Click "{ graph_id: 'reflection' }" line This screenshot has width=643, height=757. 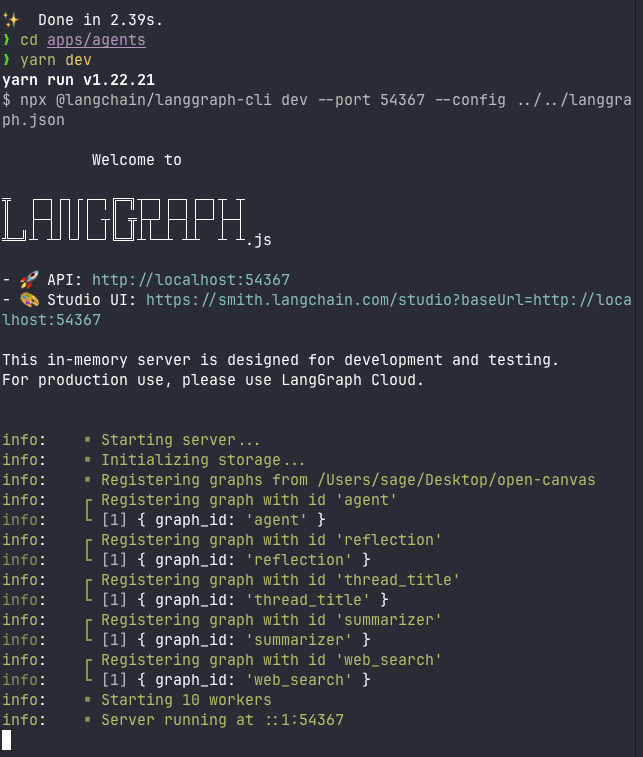[x=254, y=560]
